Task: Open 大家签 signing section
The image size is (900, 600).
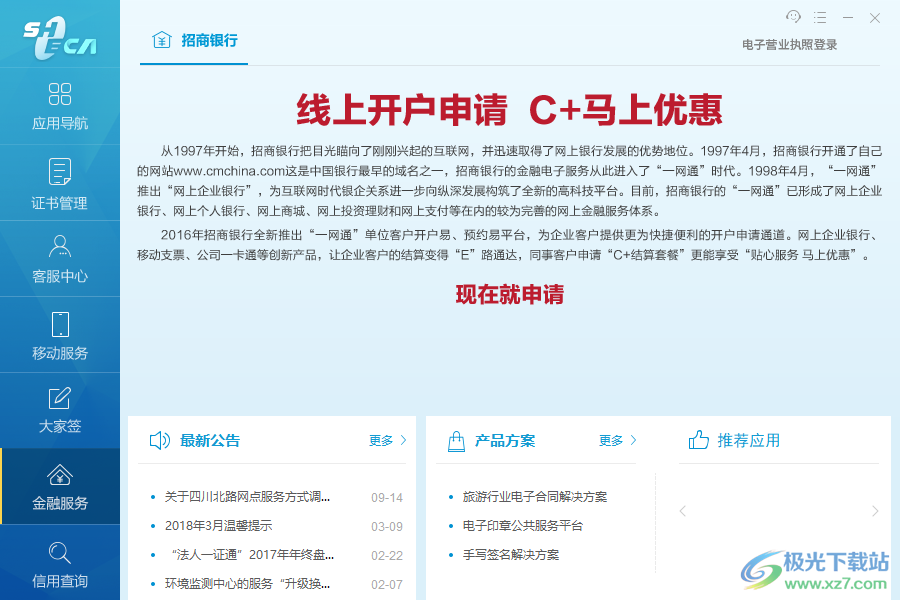Action: (x=60, y=411)
